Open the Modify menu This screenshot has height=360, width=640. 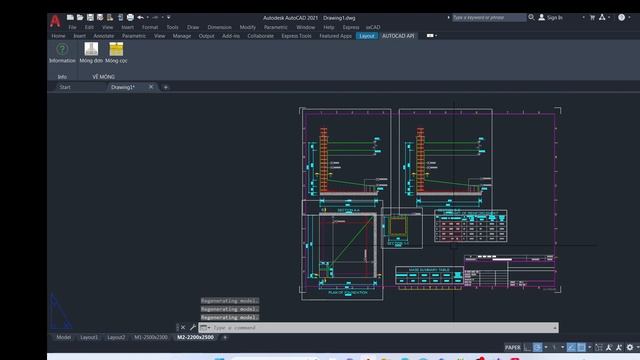(x=247, y=27)
